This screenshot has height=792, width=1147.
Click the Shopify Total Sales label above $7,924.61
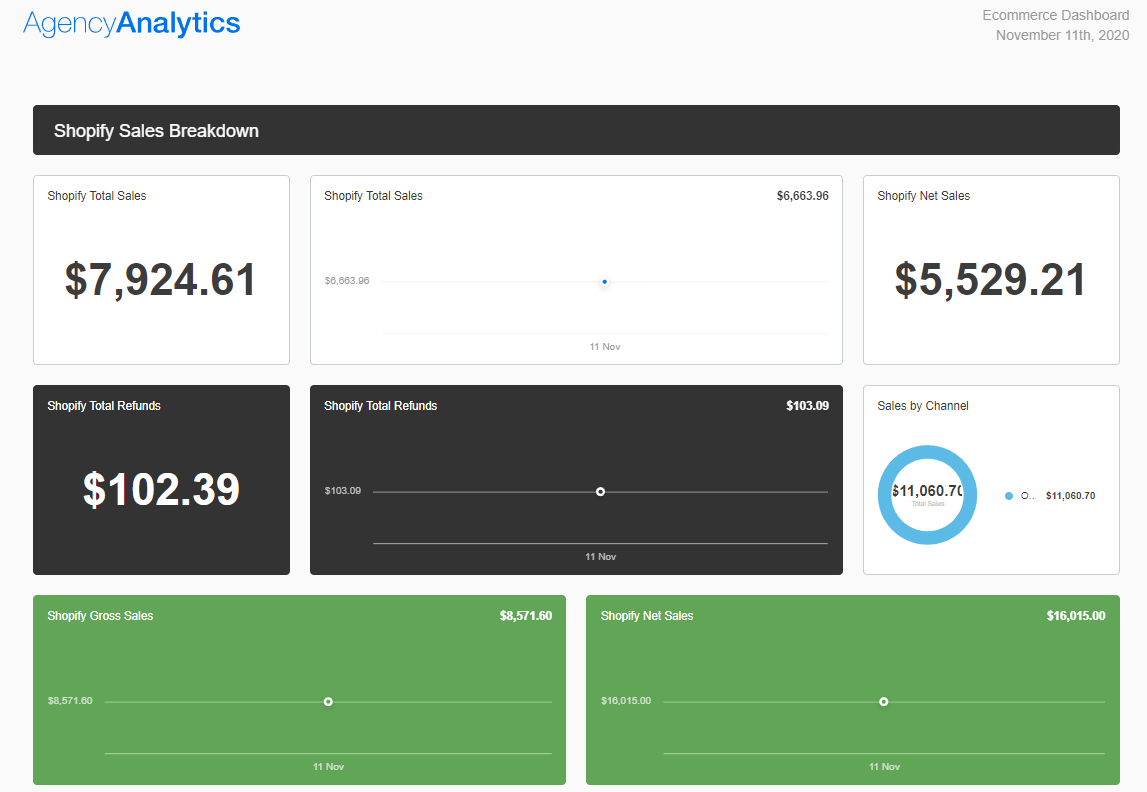click(97, 196)
